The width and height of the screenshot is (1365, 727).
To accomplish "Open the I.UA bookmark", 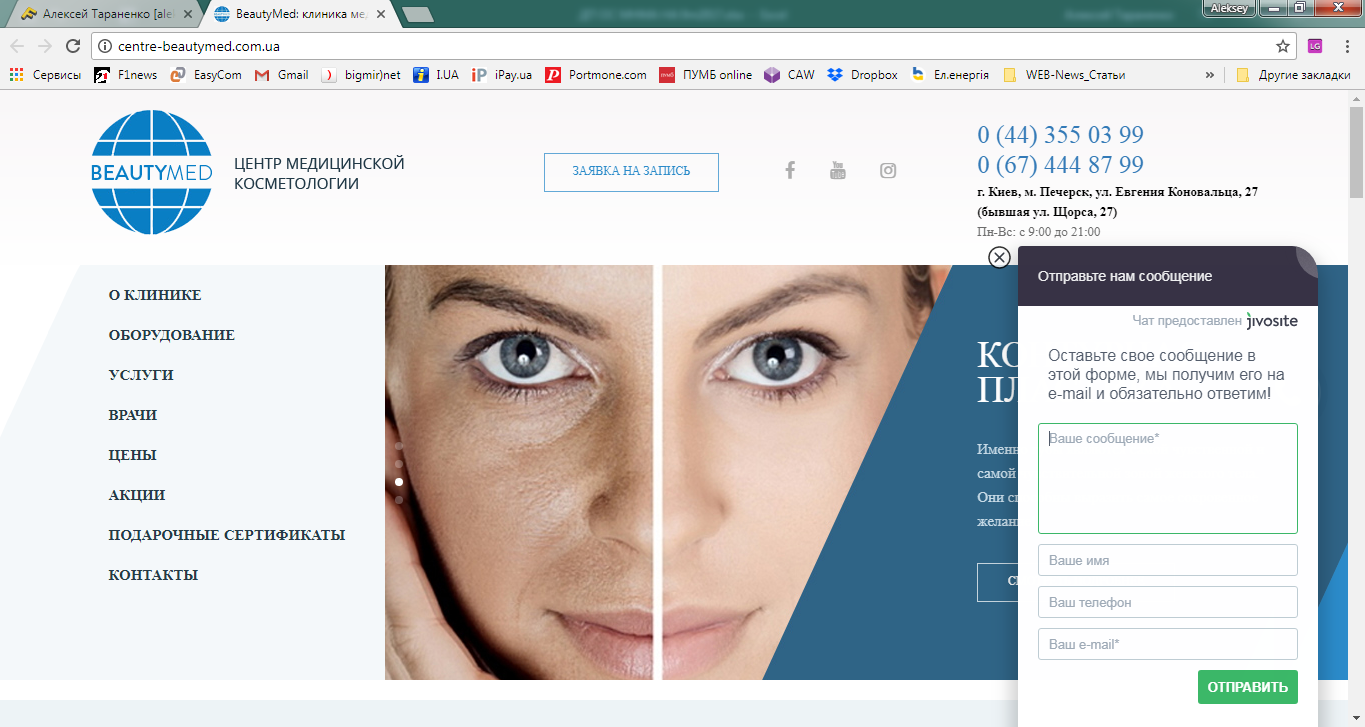I will coord(436,75).
